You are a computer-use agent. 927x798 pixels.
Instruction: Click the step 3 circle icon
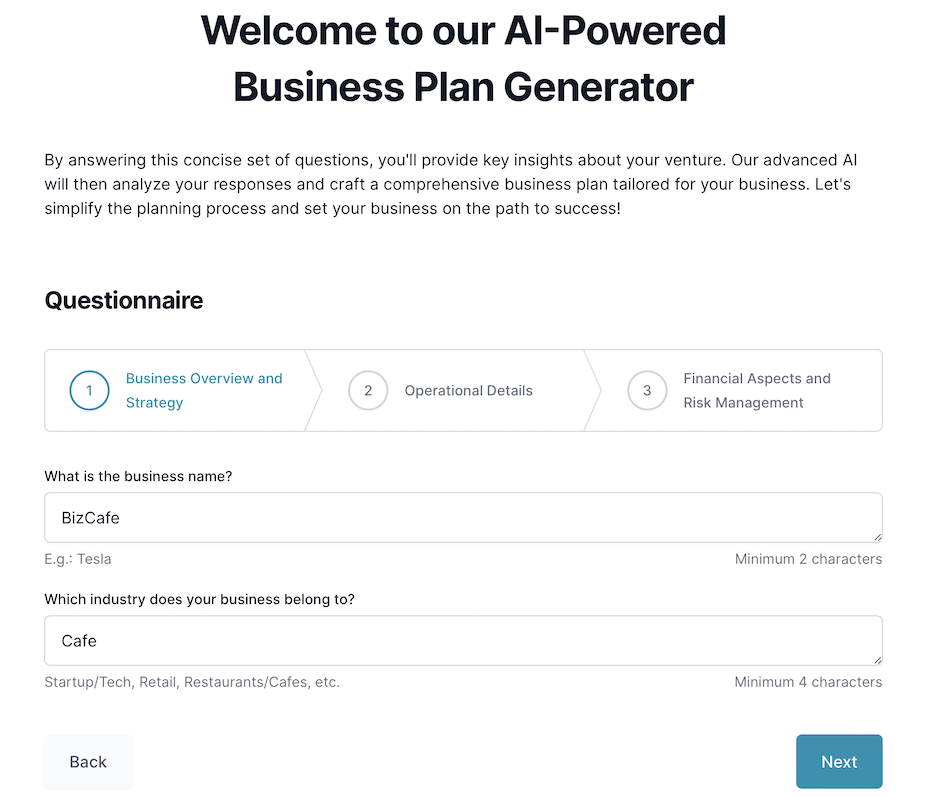(x=647, y=391)
